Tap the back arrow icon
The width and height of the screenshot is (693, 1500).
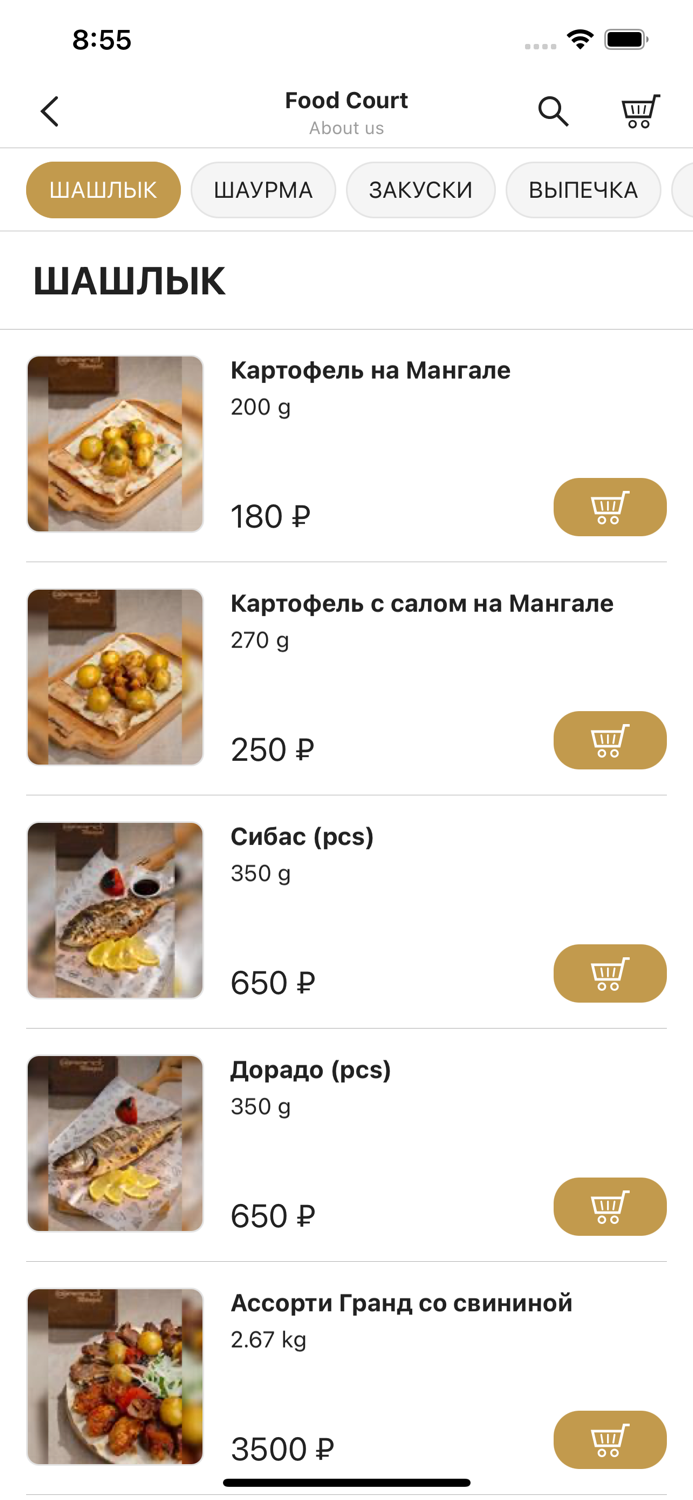pos(49,111)
